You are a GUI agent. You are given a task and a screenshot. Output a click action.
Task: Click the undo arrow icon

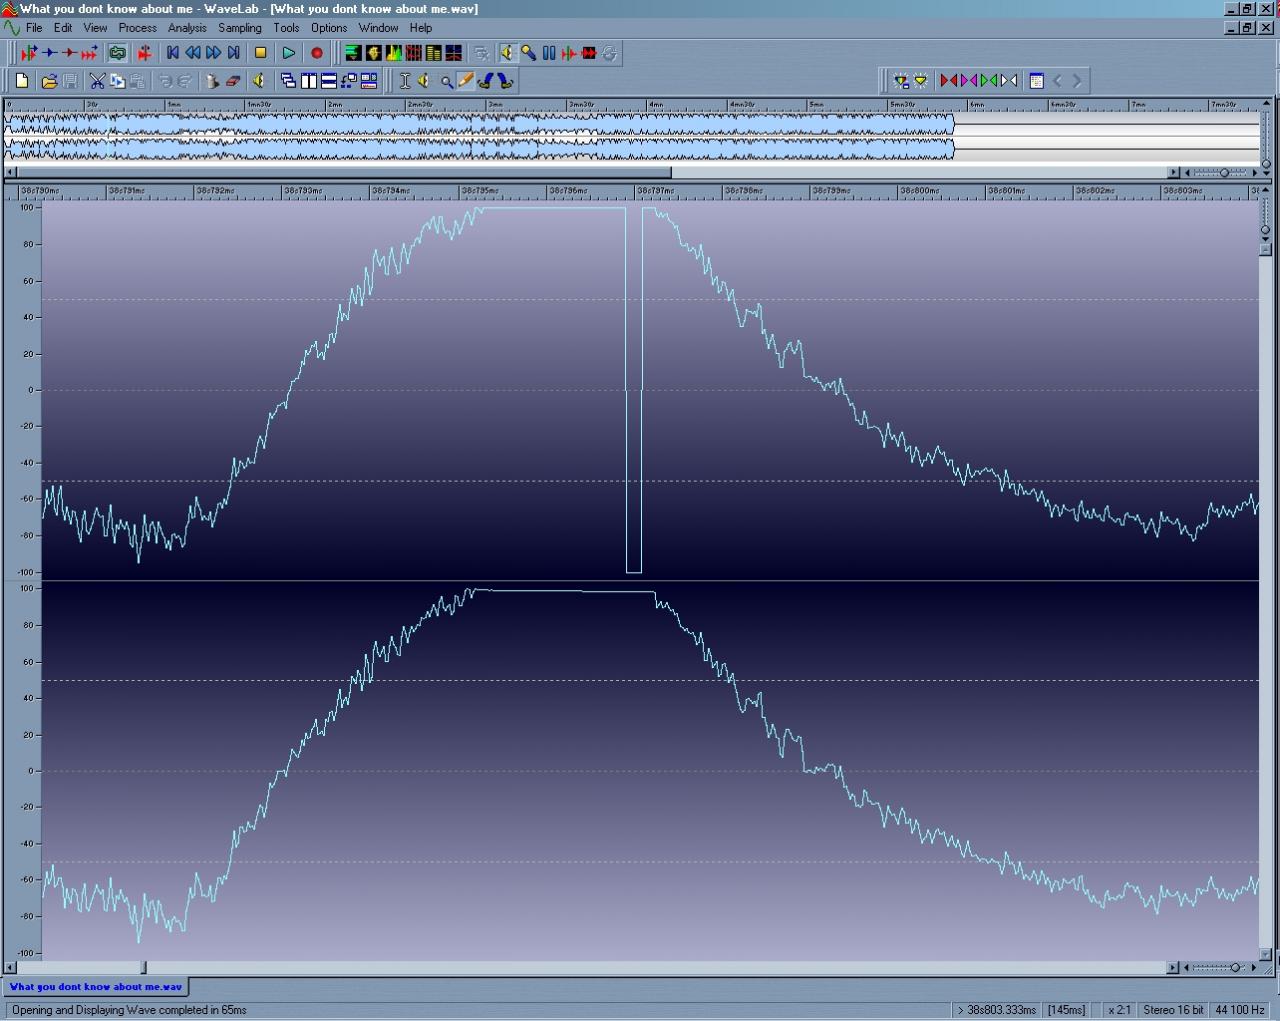click(x=165, y=81)
